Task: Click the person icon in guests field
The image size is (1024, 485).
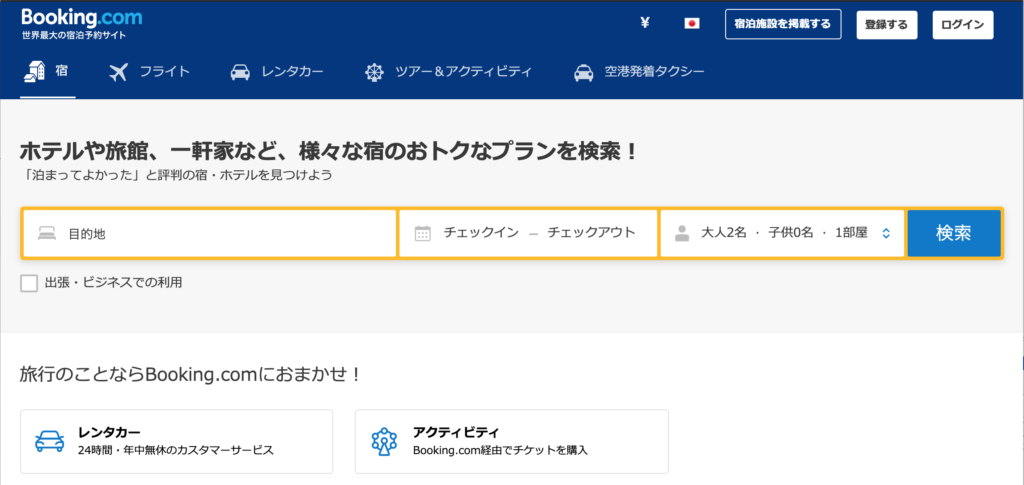Action: click(x=682, y=234)
